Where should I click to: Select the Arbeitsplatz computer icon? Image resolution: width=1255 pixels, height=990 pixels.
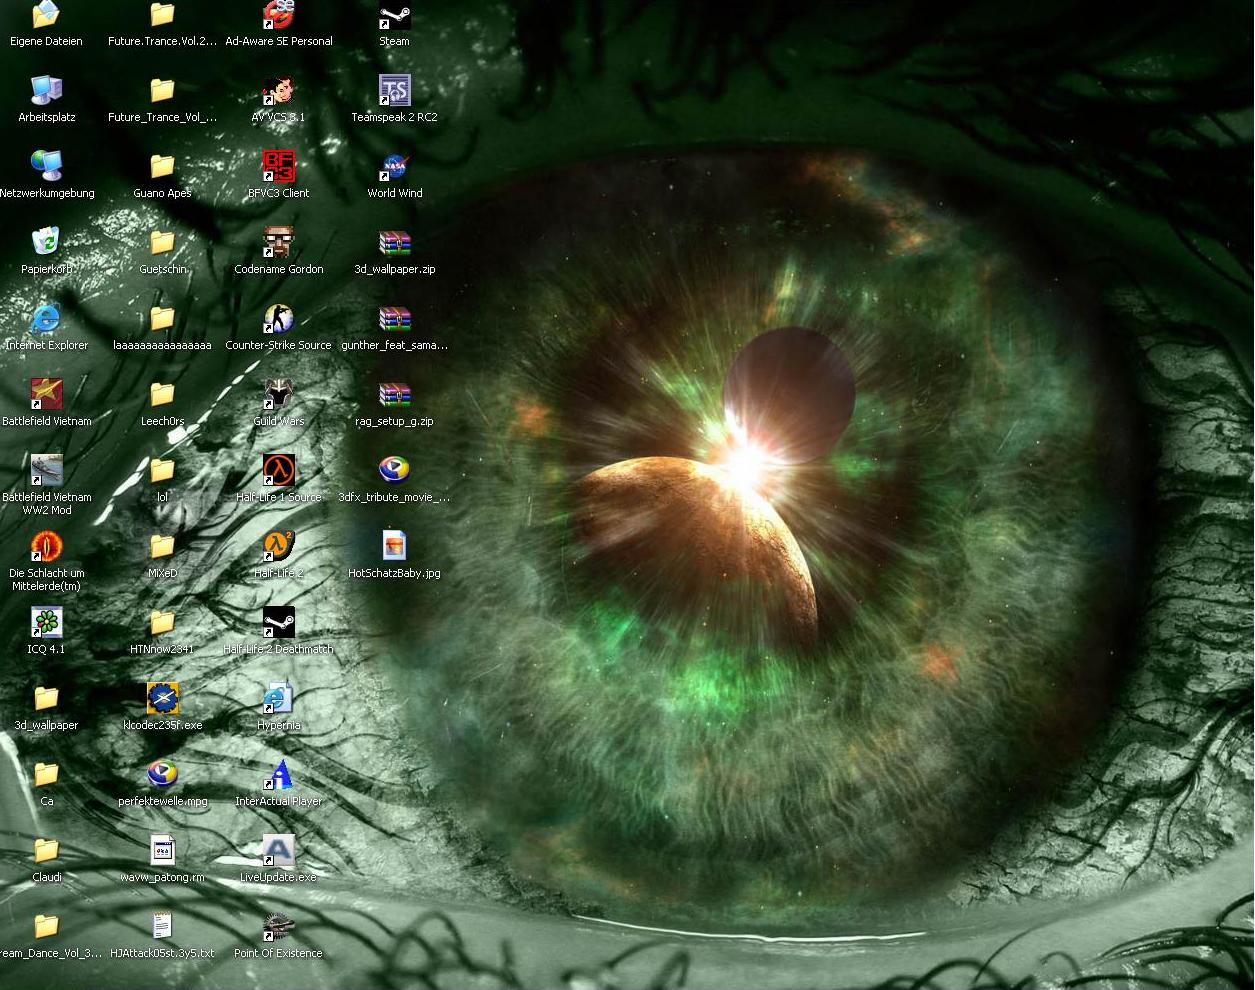click(x=46, y=91)
